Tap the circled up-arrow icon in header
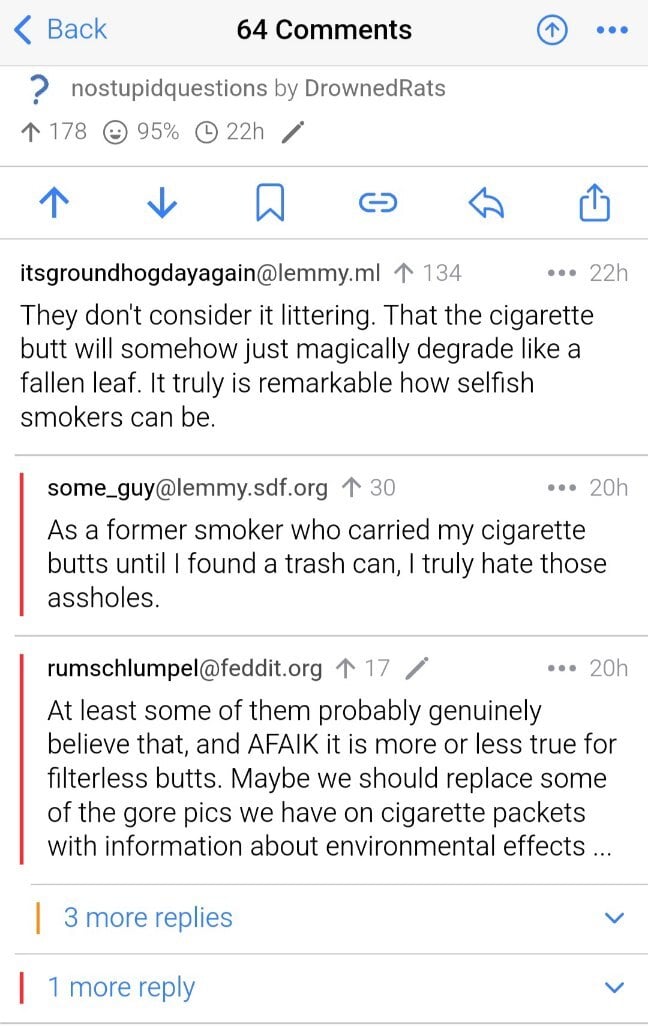This screenshot has width=648, height=1030. [x=551, y=31]
